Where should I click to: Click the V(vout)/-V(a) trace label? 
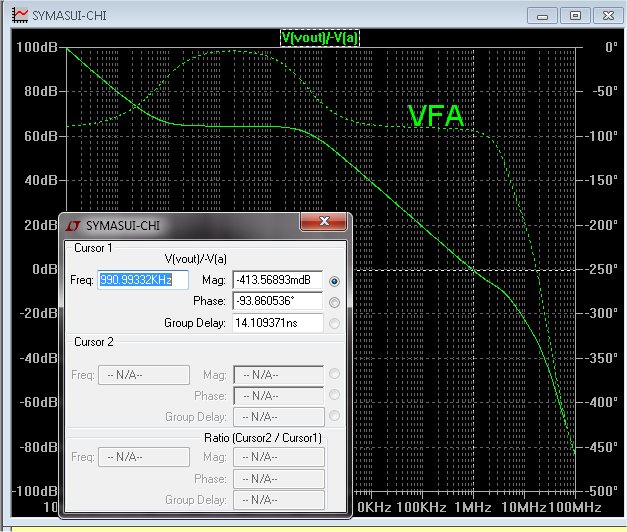click(319, 38)
